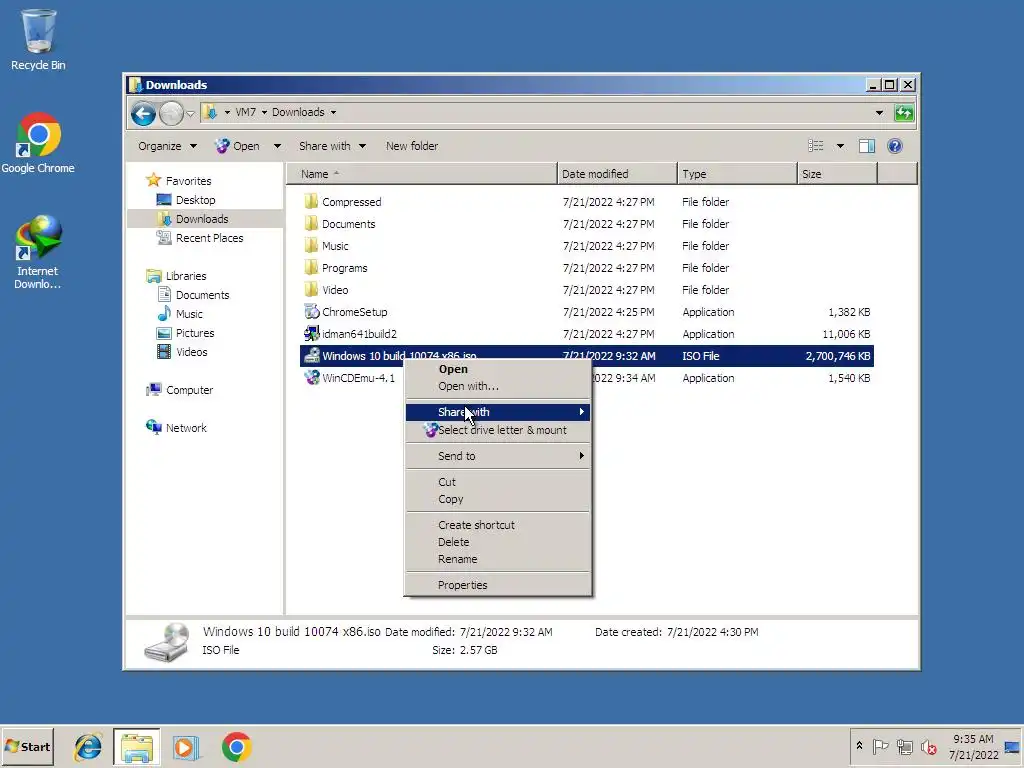Select the idman641build2 installer icon
The height and width of the screenshot is (768, 1024).
(x=312, y=334)
